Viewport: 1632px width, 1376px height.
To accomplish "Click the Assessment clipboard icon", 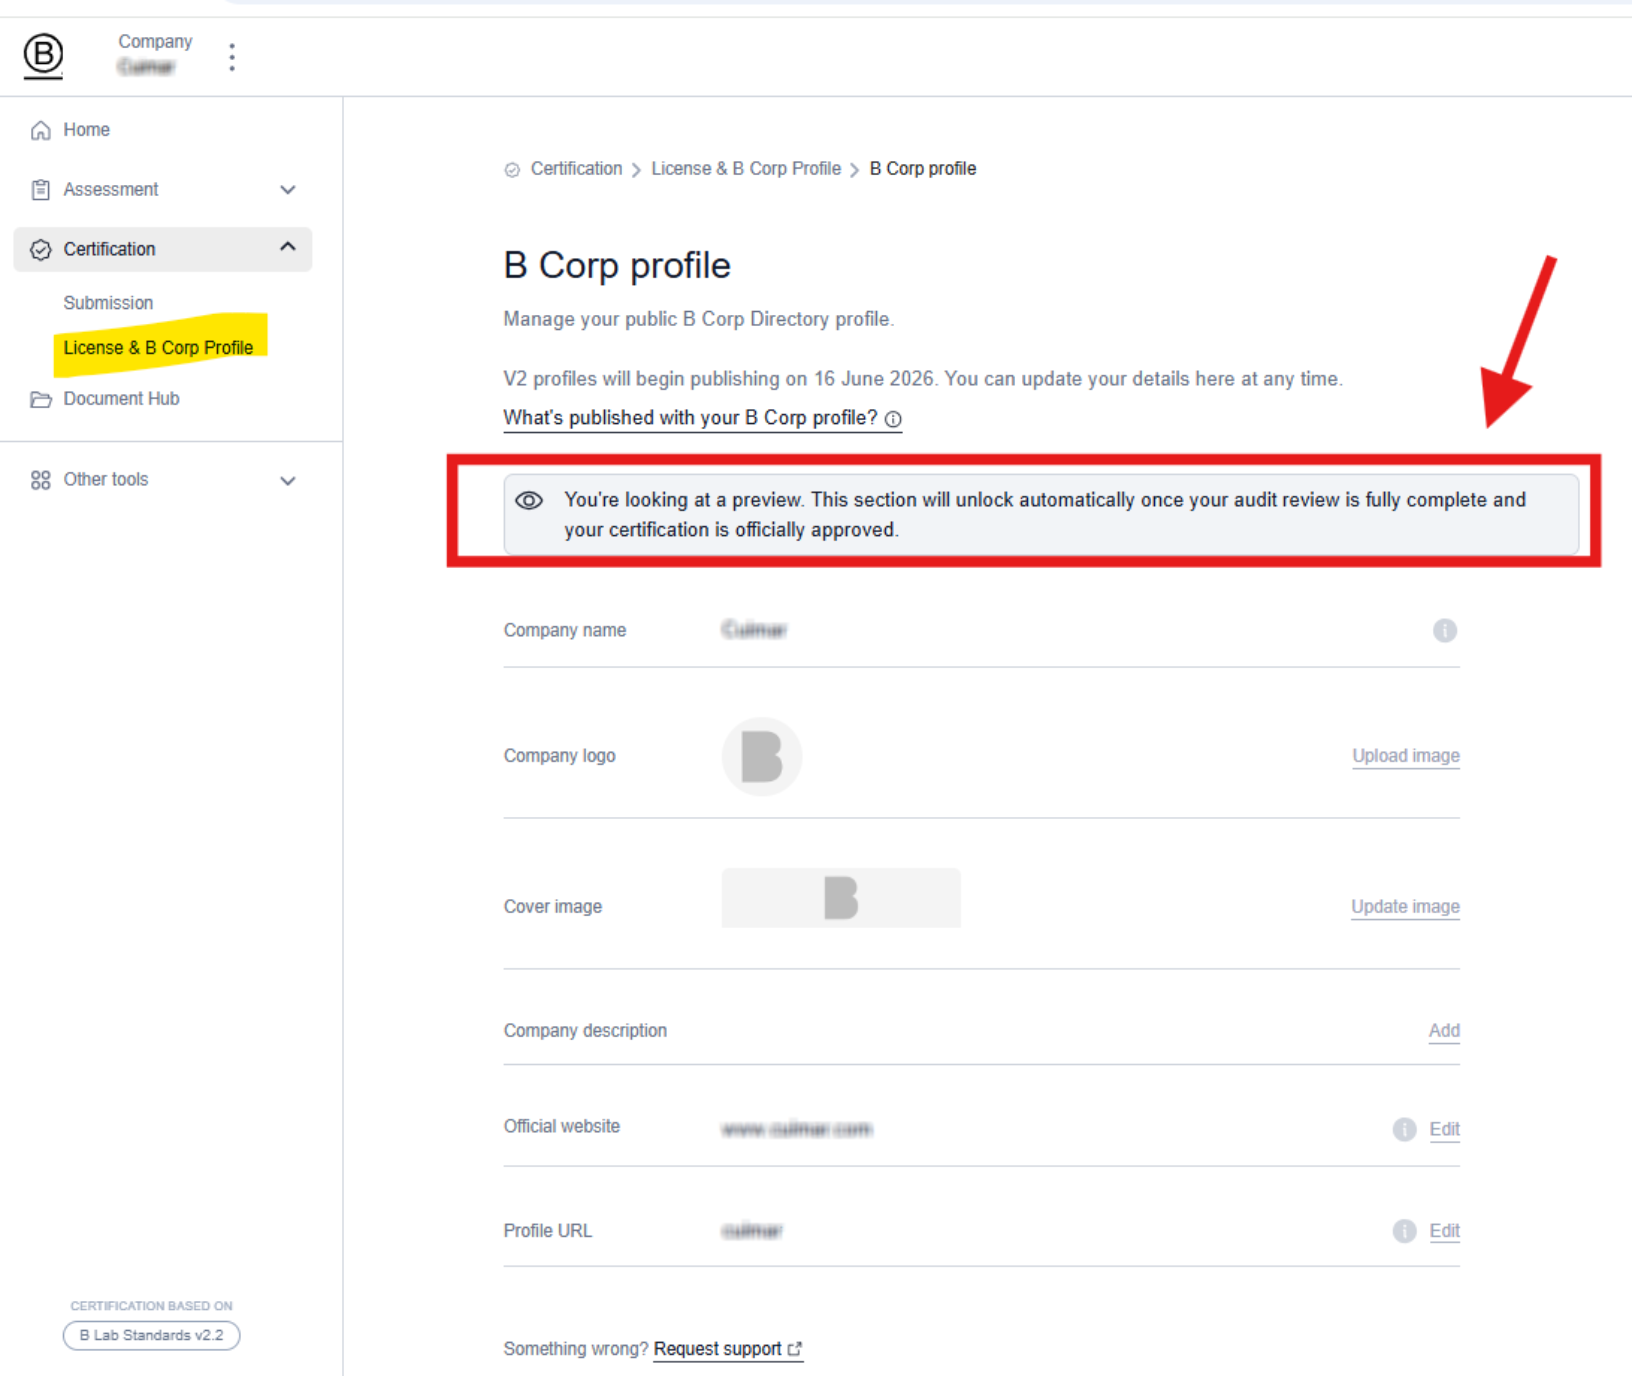I will [x=41, y=190].
